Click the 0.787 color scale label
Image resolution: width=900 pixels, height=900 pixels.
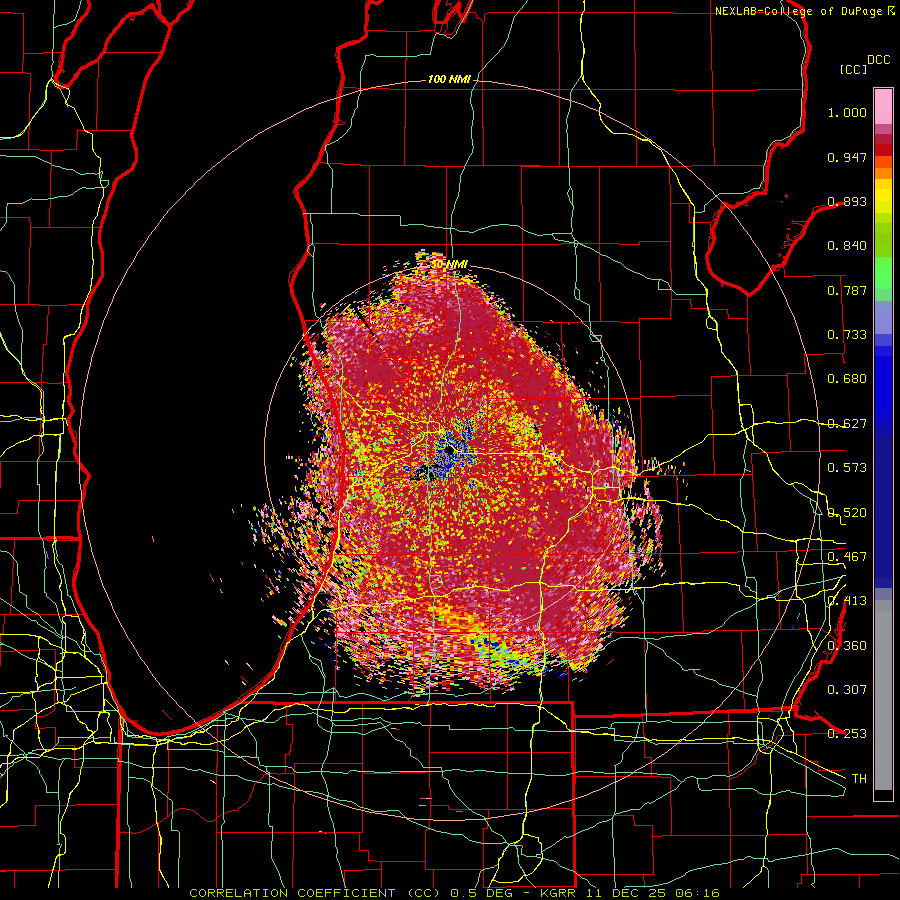pos(847,290)
